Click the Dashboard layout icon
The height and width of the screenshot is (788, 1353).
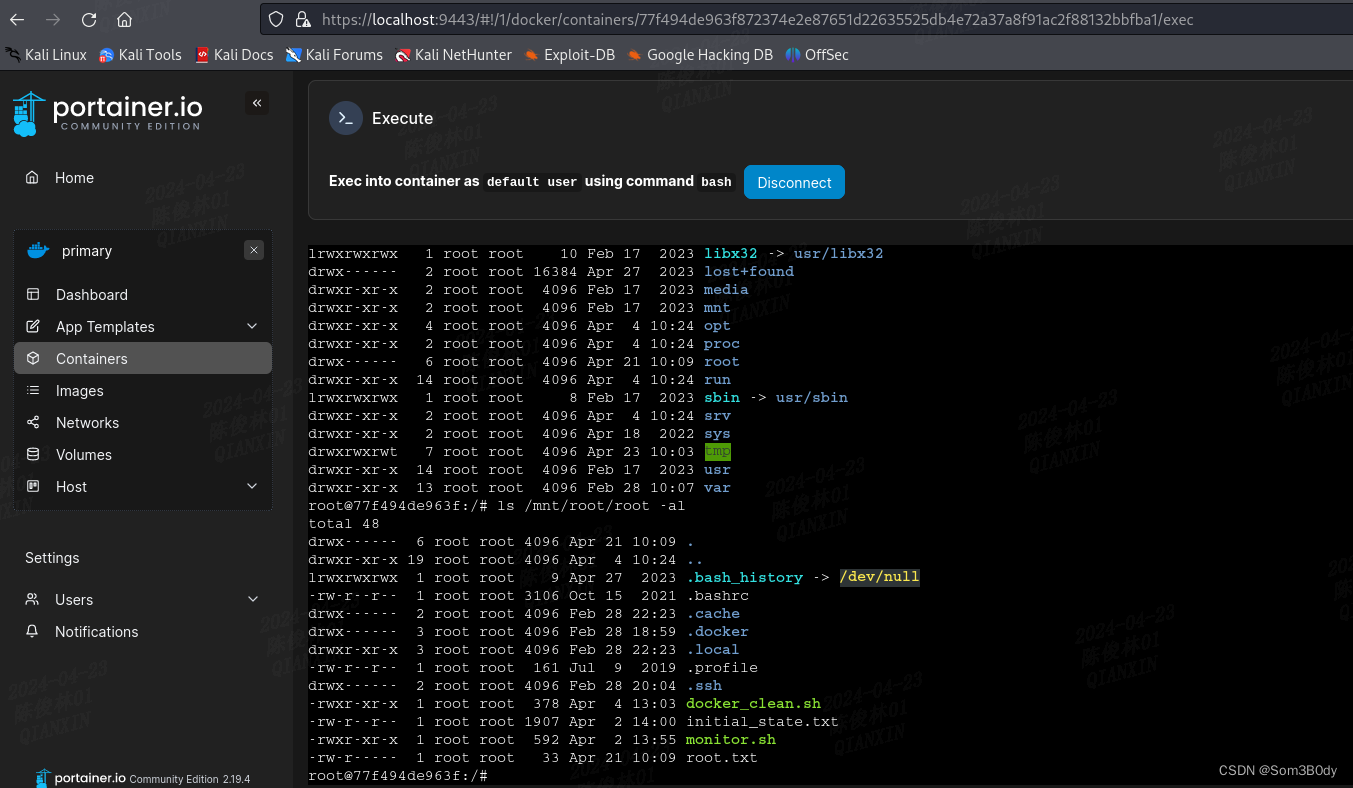33,295
